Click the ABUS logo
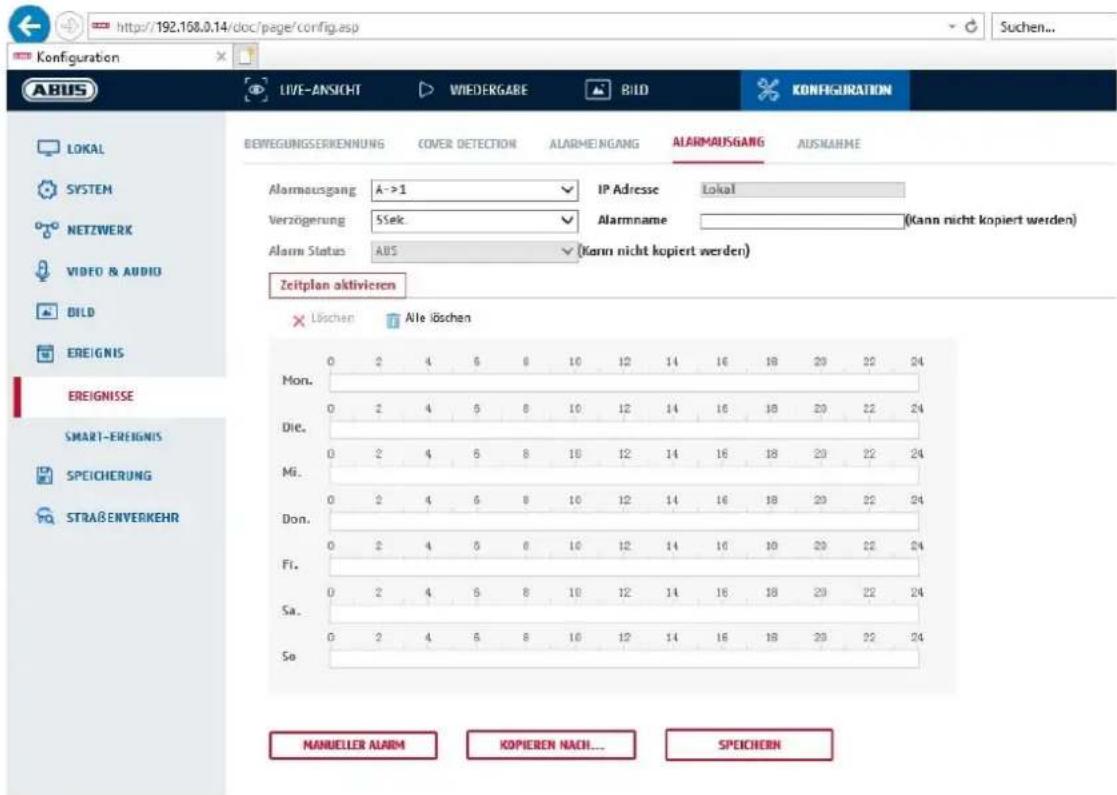Screen dimensions: 1117x795 tap(59, 90)
